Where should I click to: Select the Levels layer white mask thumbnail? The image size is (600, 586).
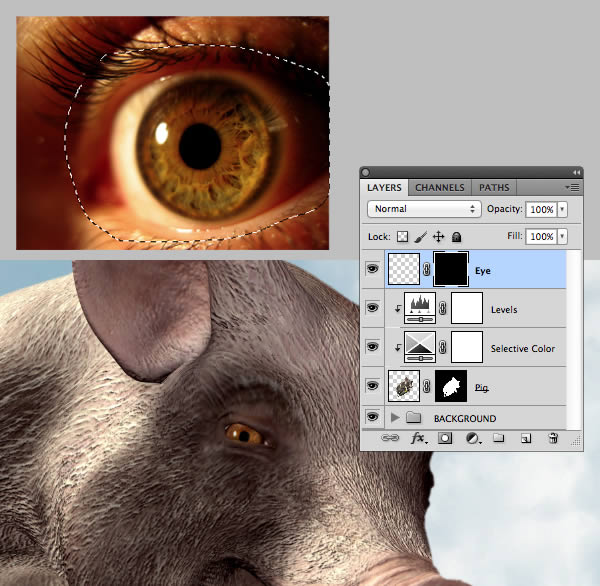pos(467,308)
